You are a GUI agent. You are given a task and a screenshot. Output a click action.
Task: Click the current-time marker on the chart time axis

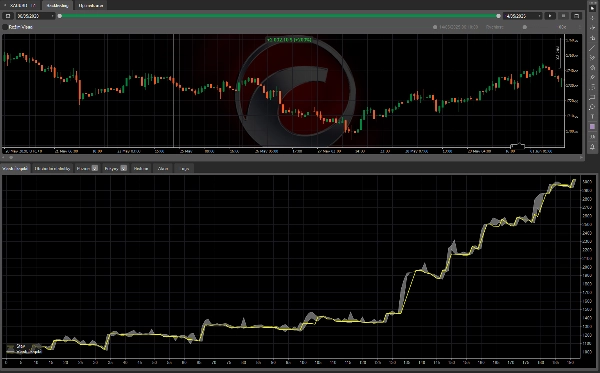[517, 146]
